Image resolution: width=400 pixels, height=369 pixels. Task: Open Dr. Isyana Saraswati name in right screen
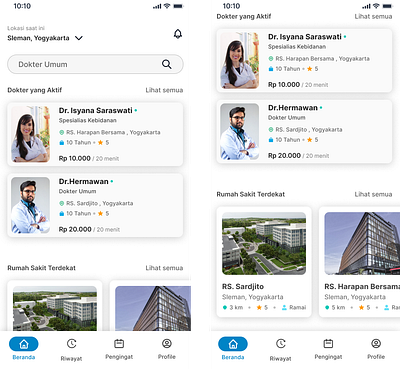coord(305,37)
